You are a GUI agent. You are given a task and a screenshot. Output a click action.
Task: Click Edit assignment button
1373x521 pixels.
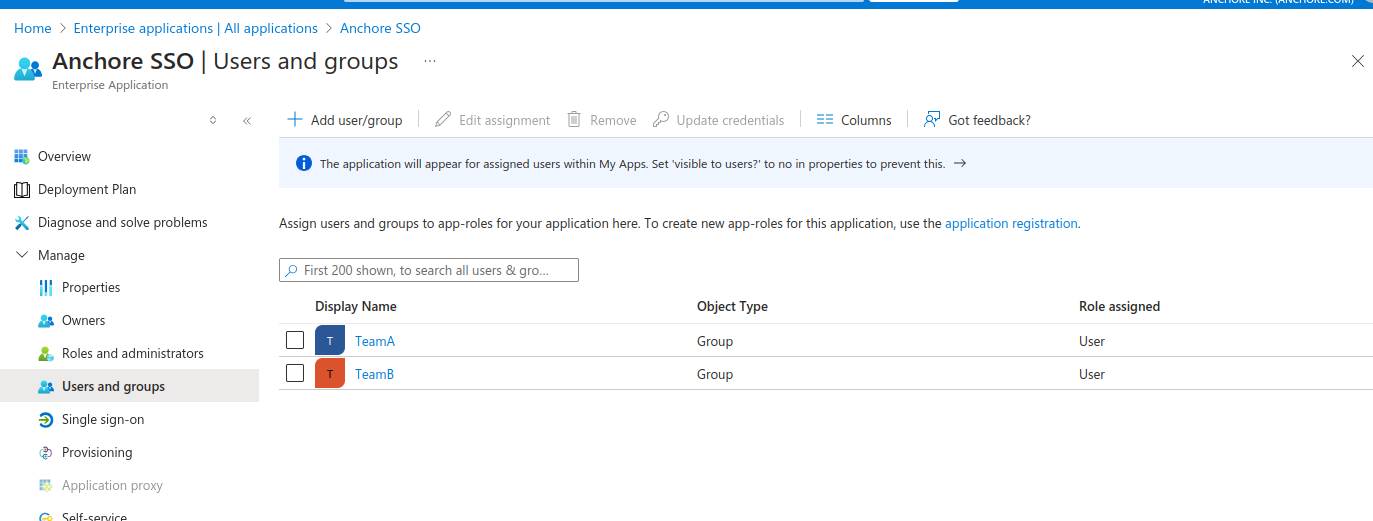point(493,120)
